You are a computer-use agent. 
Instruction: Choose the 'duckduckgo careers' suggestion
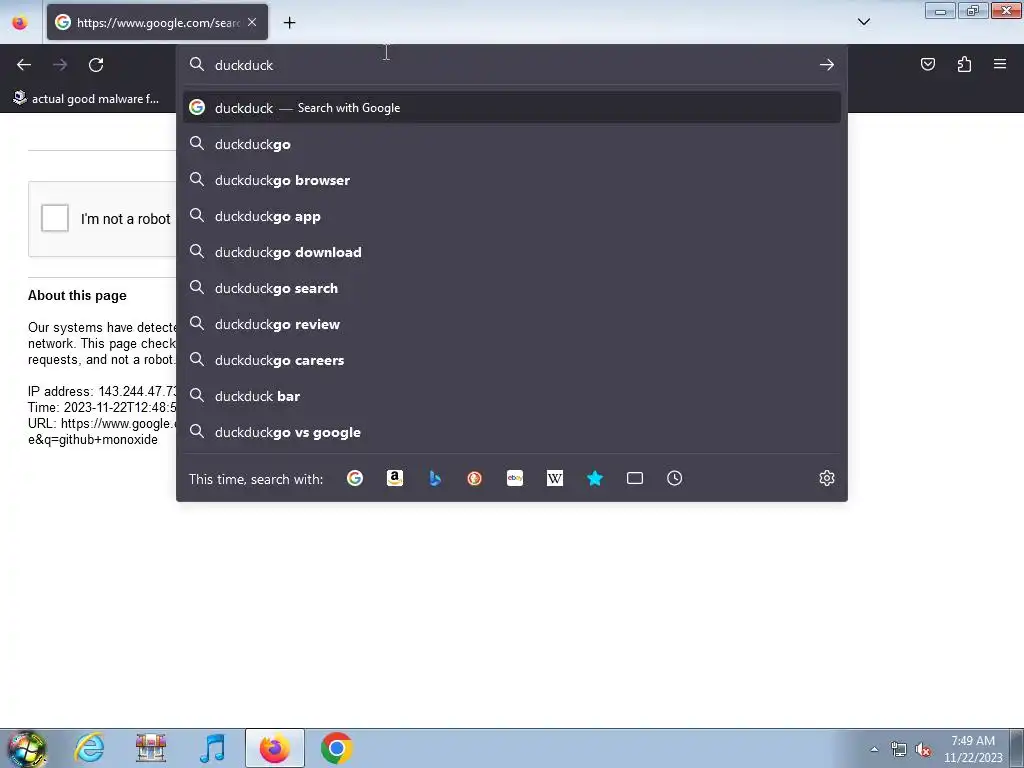(511, 360)
